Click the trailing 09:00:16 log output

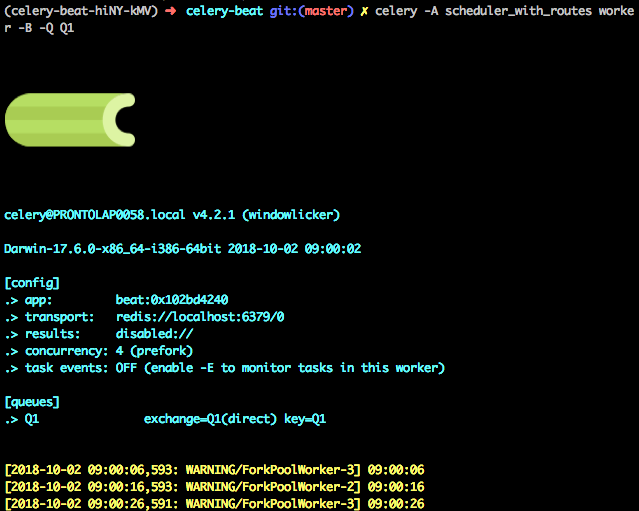pyautogui.click(x=396, y=487)
